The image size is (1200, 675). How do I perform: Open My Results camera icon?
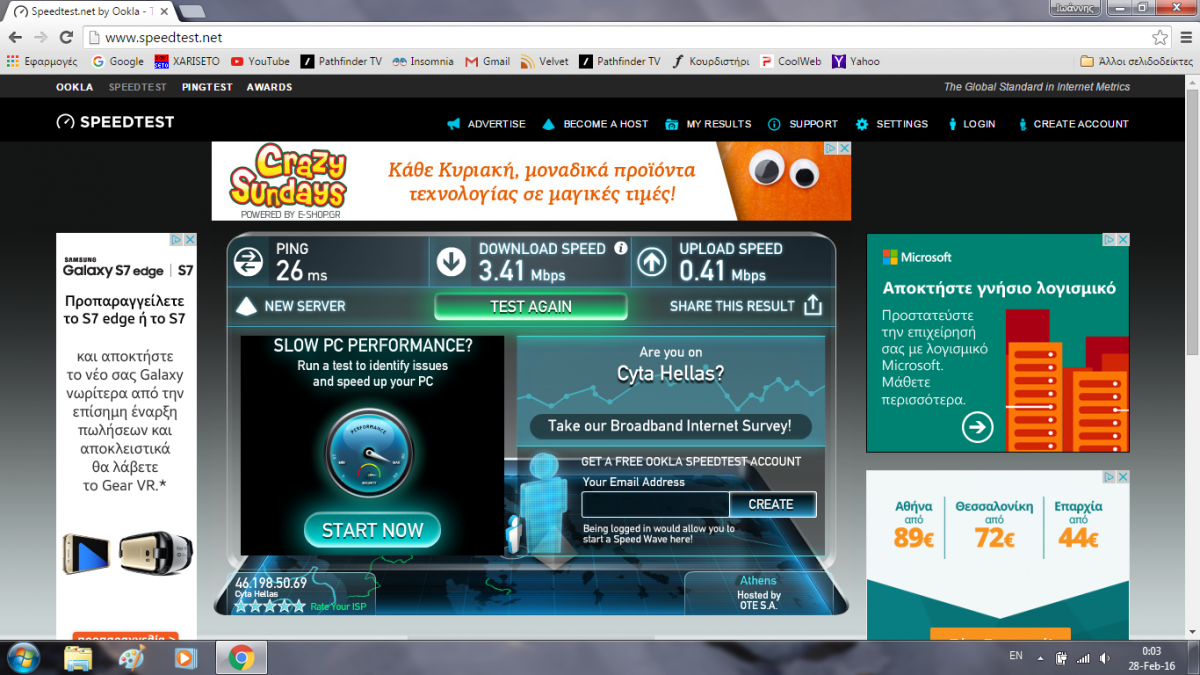click(672, 124)
